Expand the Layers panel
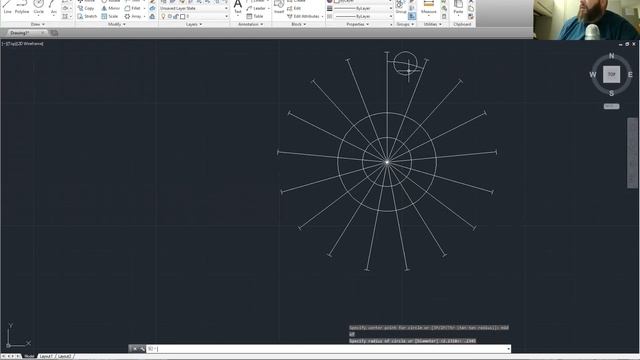The image size is (640, 360). pyautogui.click(x=194, y=24)
